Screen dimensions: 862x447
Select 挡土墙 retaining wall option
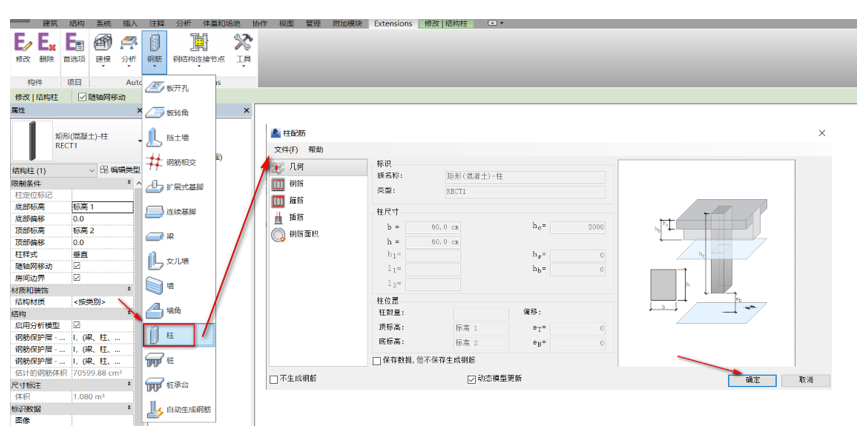(x=174, y=137)
